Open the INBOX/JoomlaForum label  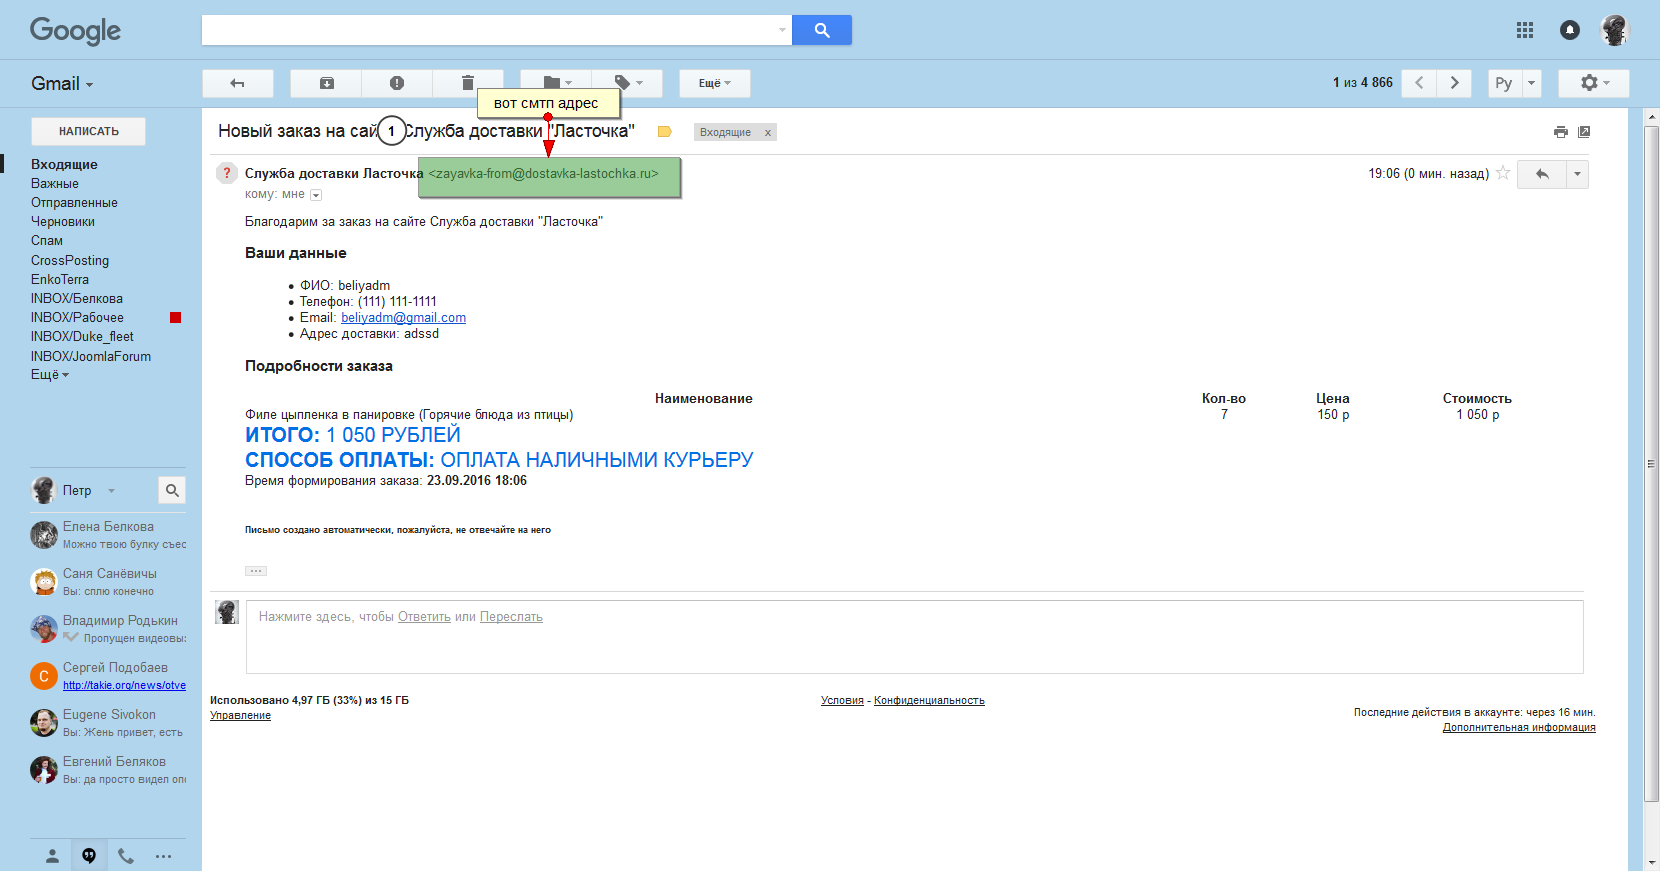[91, 356]
